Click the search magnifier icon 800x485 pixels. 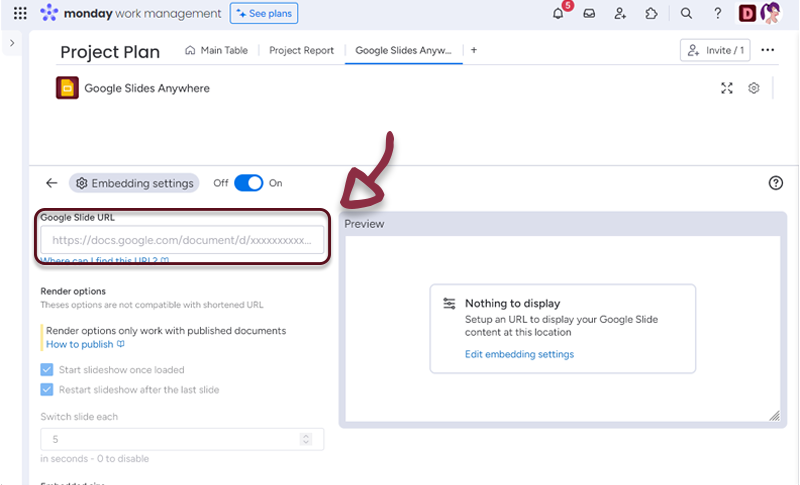coord(686,14)
